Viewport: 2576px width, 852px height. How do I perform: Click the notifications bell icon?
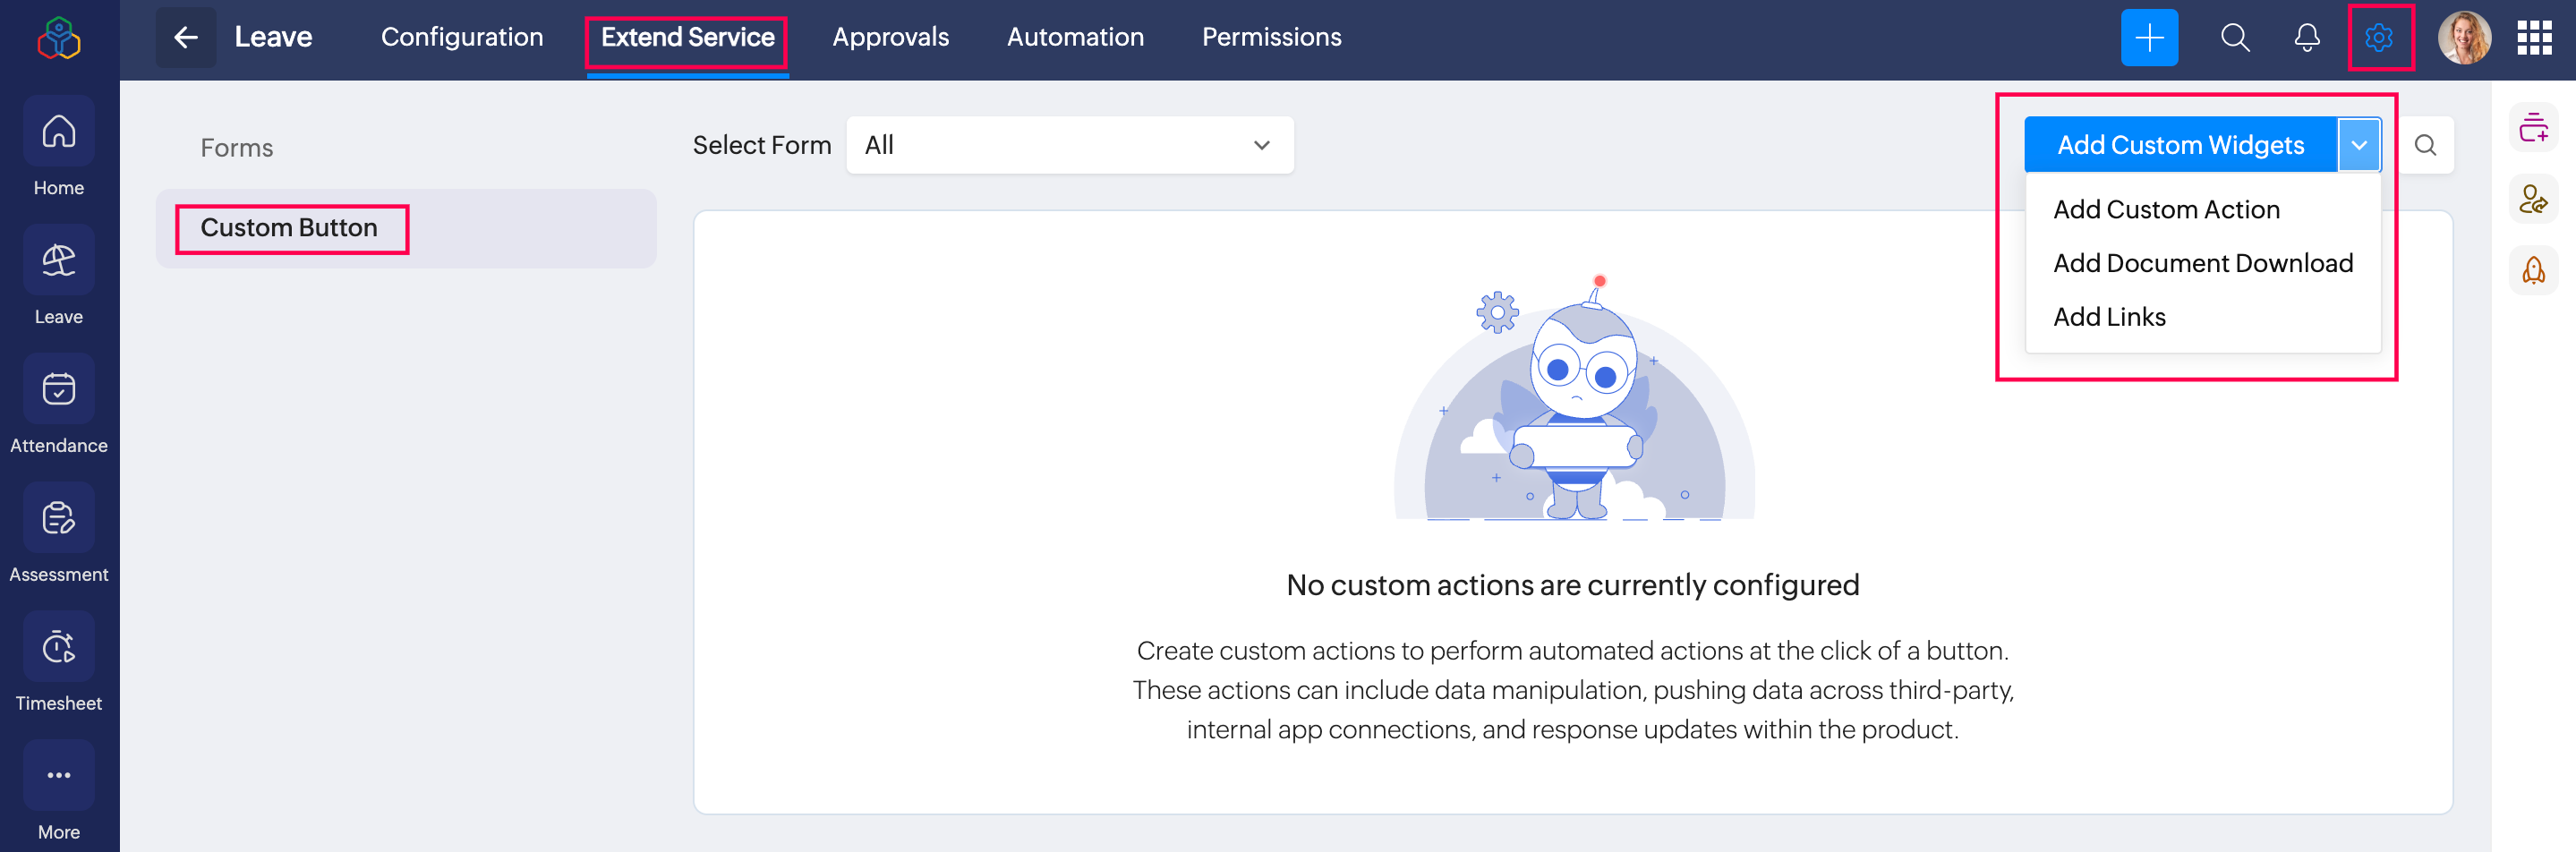click(x=2306, y=38)
